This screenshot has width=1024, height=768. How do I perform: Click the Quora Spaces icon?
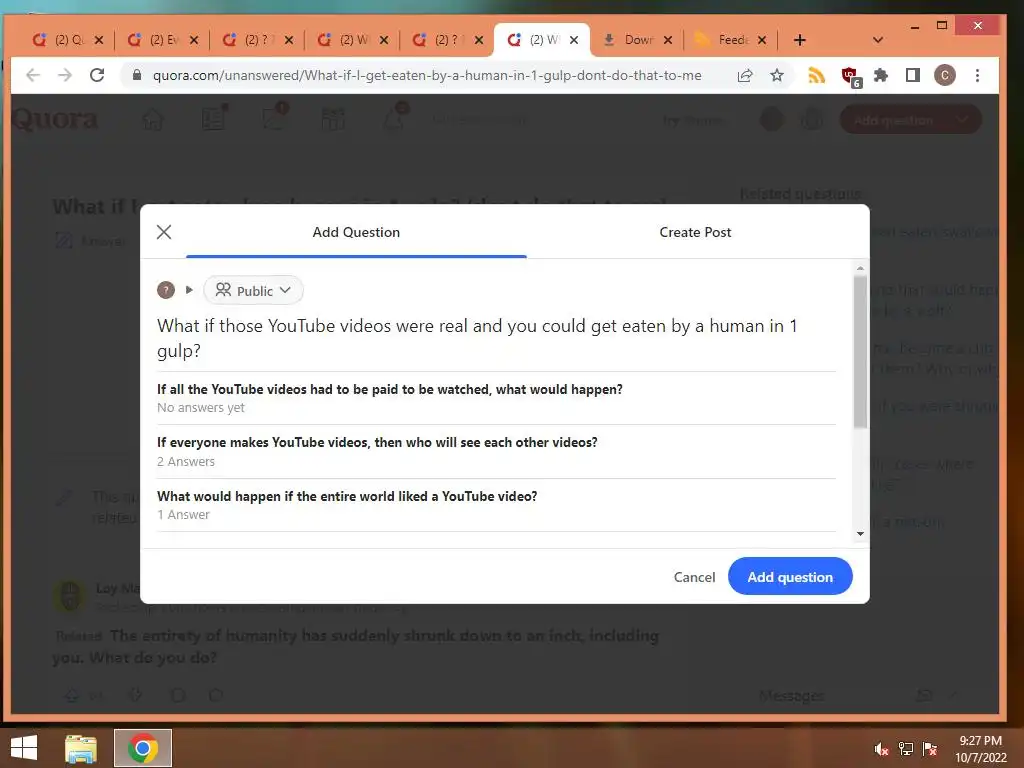click(x=333, y=120)
